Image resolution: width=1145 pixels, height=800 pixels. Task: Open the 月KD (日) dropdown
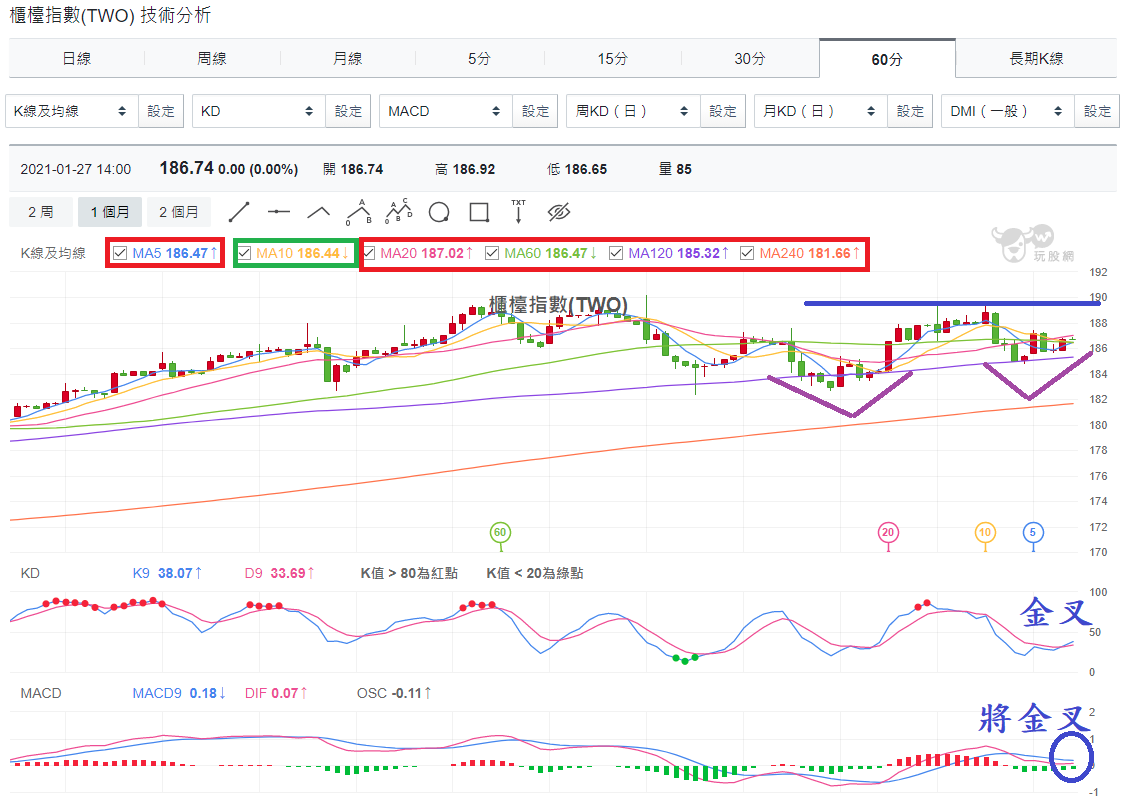pyautogui.click(x=821, y=111)
